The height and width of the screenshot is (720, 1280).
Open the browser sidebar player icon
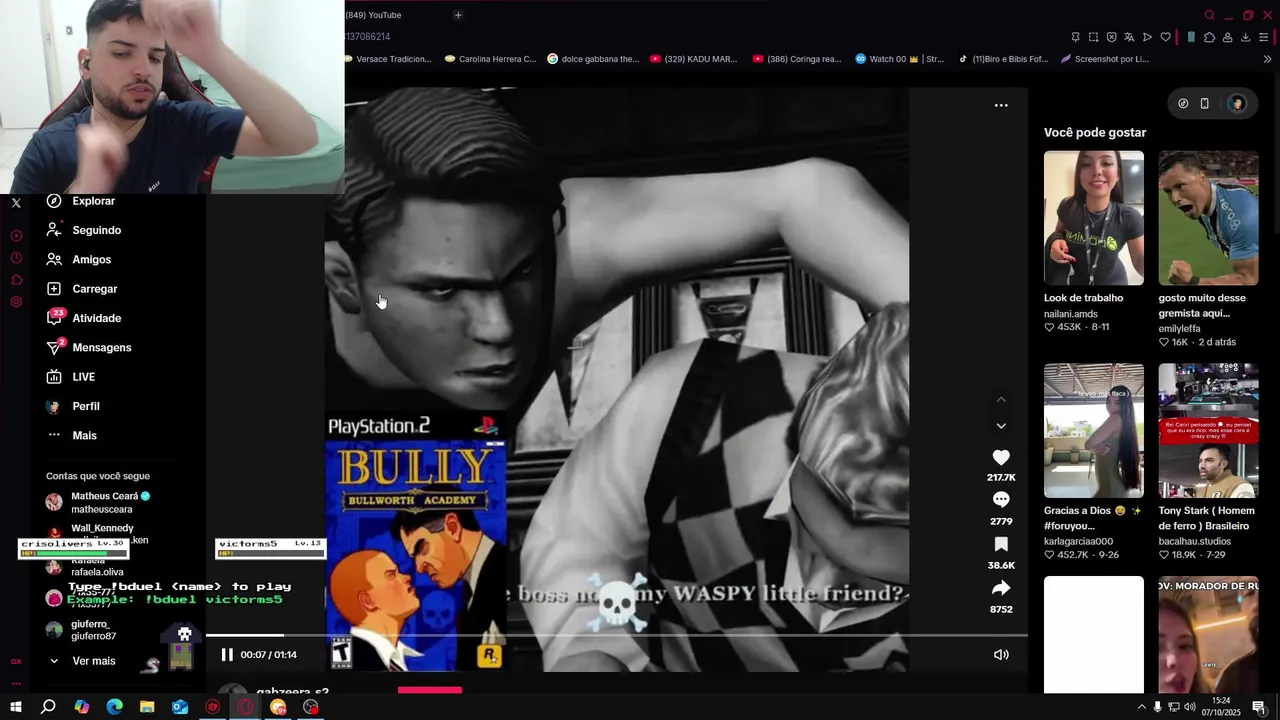16,236
